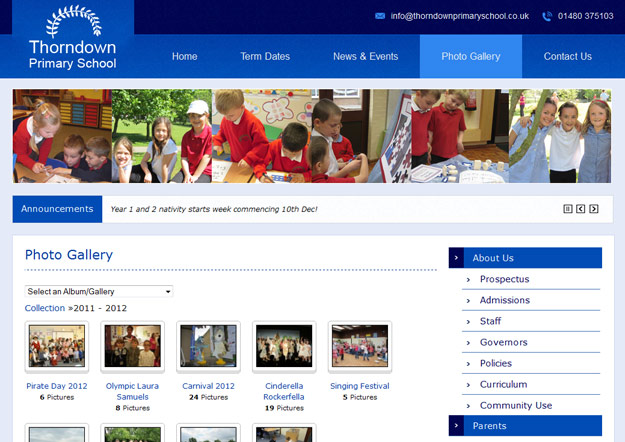Click the Olympic Laura Samuels title link
Image resolution: width=625 pixels, height=442 pixels.
(x=132, y=391)
